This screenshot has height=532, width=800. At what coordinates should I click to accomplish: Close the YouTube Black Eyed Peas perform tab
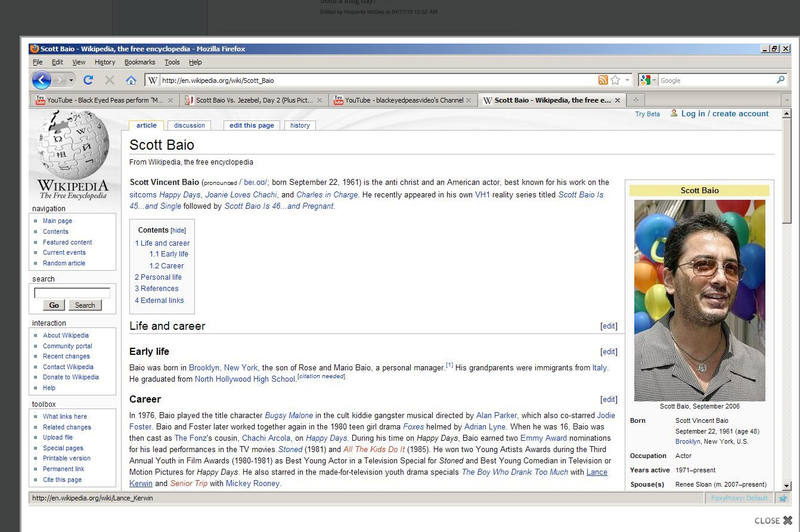pos(170,100)
